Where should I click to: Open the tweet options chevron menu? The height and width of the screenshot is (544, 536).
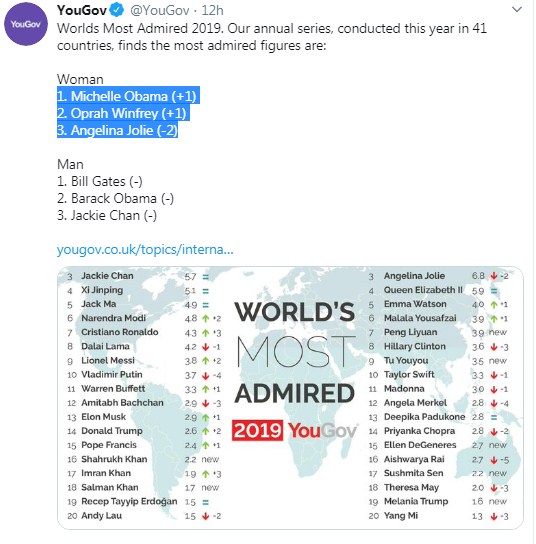tap(517, 10)
